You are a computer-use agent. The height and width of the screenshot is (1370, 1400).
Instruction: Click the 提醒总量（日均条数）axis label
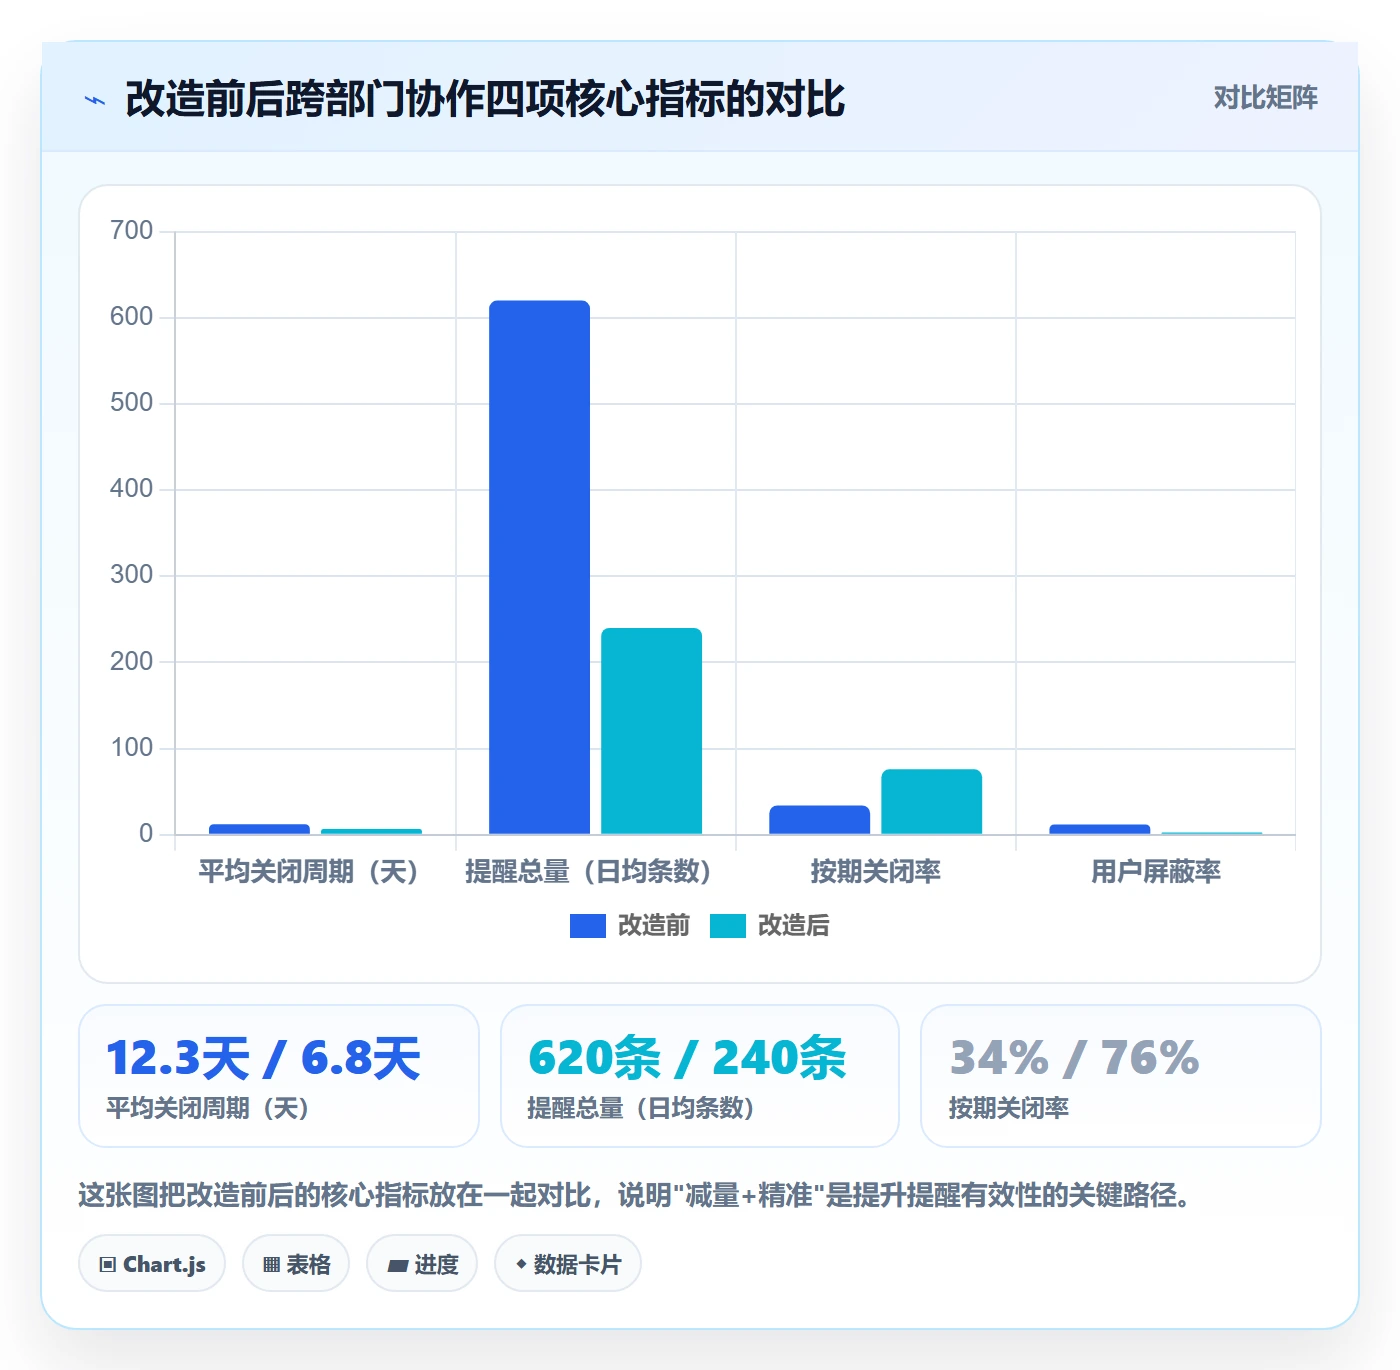pyautogui.click(x=588, y=872)
